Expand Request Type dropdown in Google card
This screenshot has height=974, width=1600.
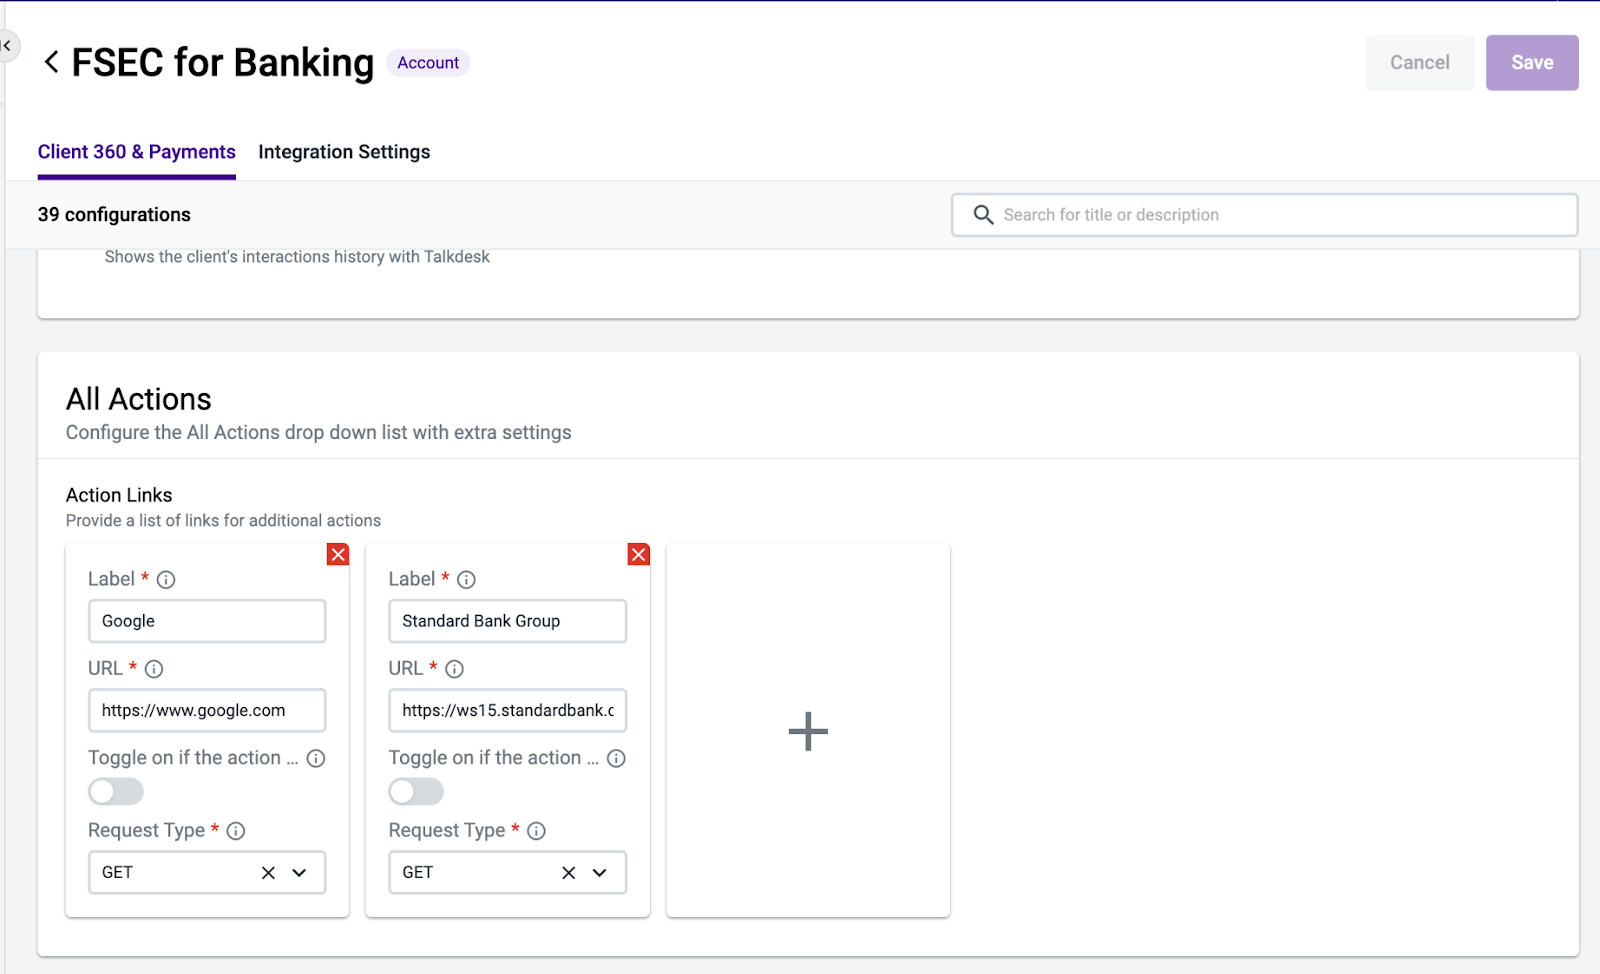299,872
